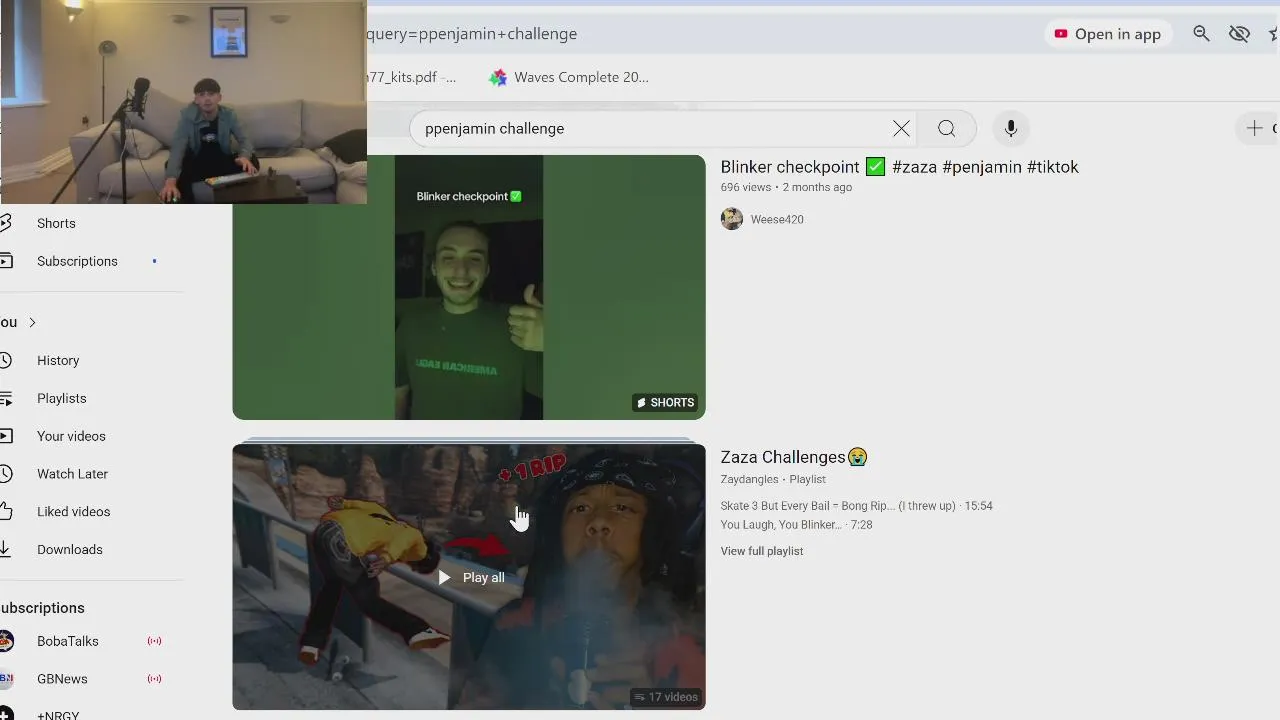The image size is (1280, 720).
Task: Open Your videos in the sidebar
Action: [71, 436]
